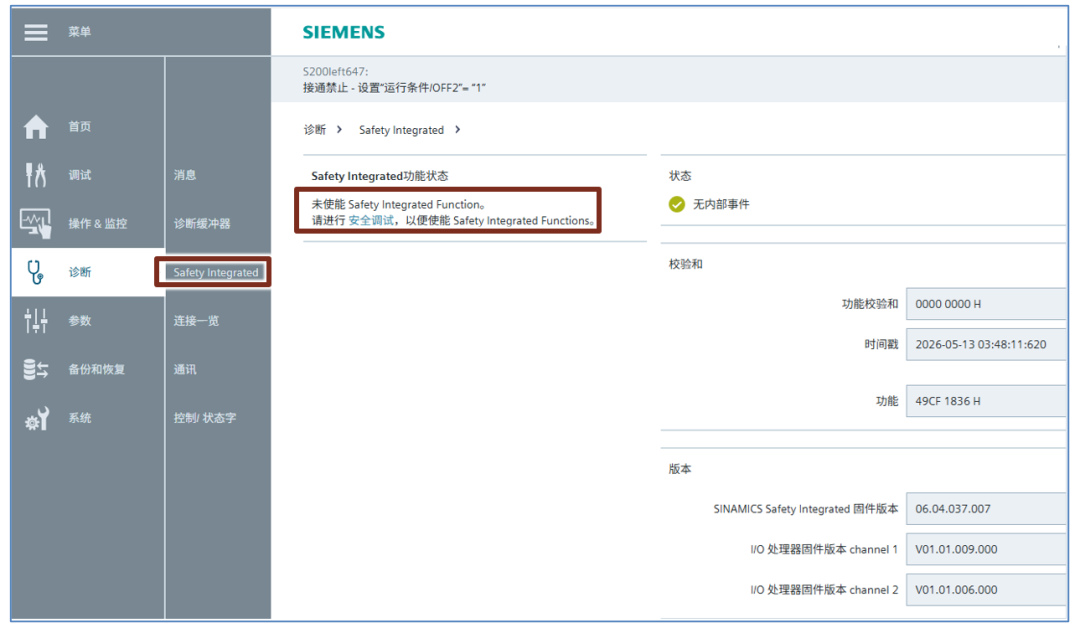Click the status text 接通禁止 message
Screen dimensions: 1080x628
pos(395,87)
